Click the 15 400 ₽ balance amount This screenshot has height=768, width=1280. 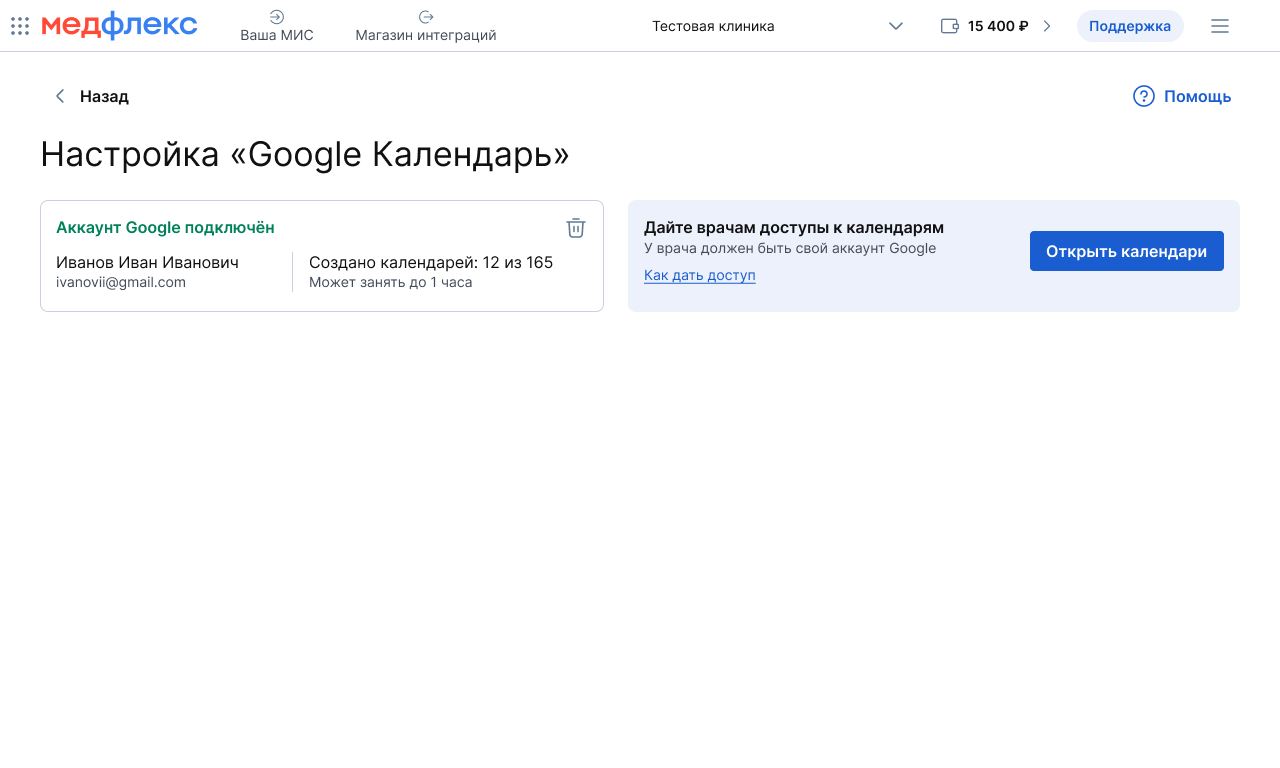coord(998,26)
